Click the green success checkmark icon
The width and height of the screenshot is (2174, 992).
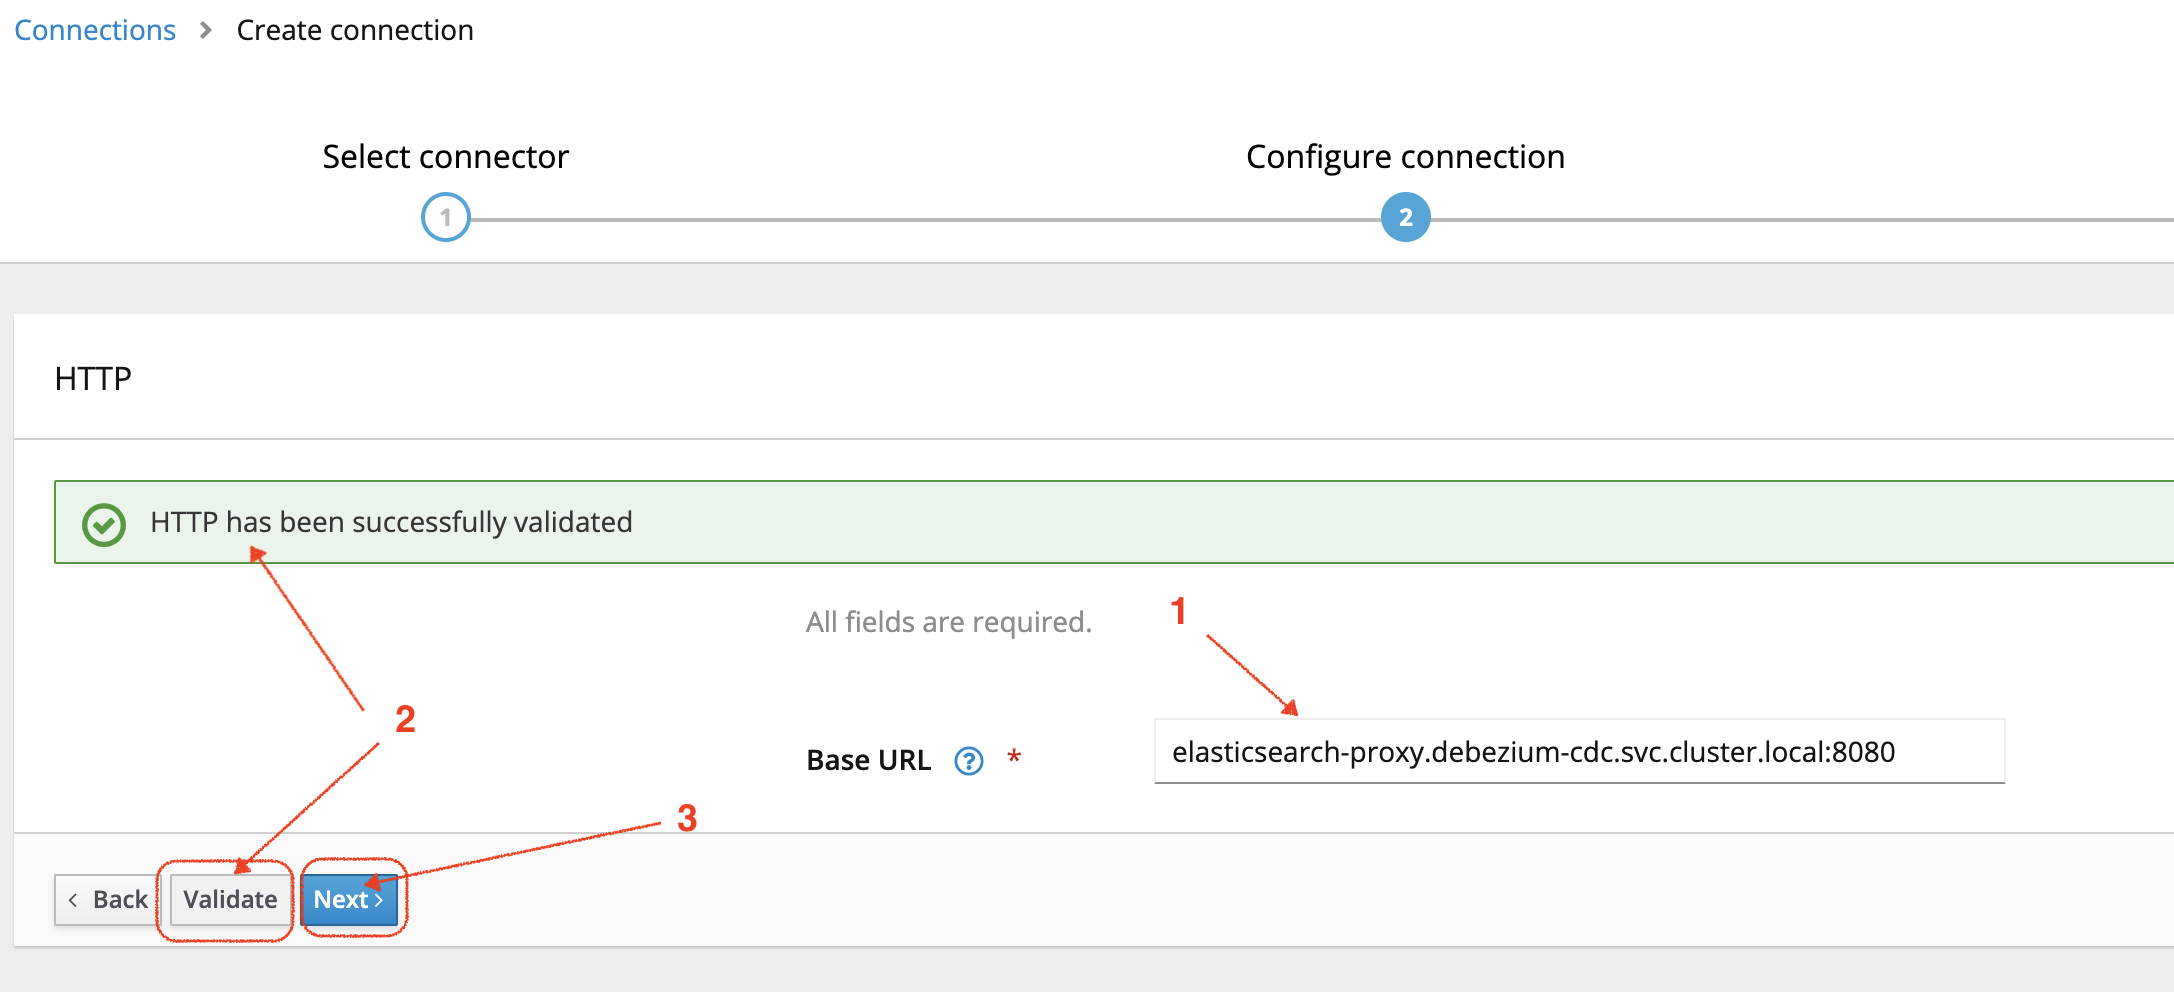click(x=104, y=524)
